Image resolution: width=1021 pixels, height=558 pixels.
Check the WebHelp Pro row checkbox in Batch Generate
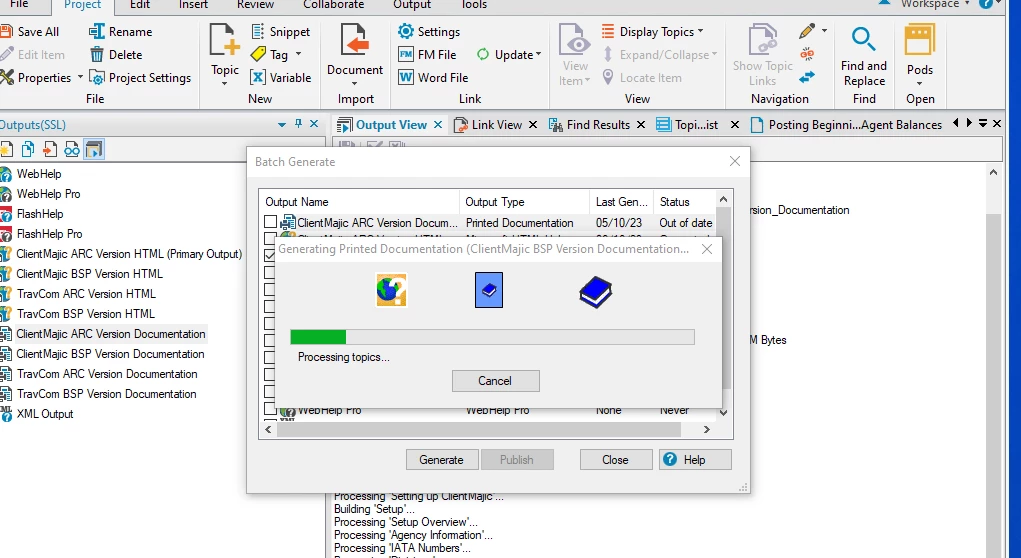pos(270,409)
